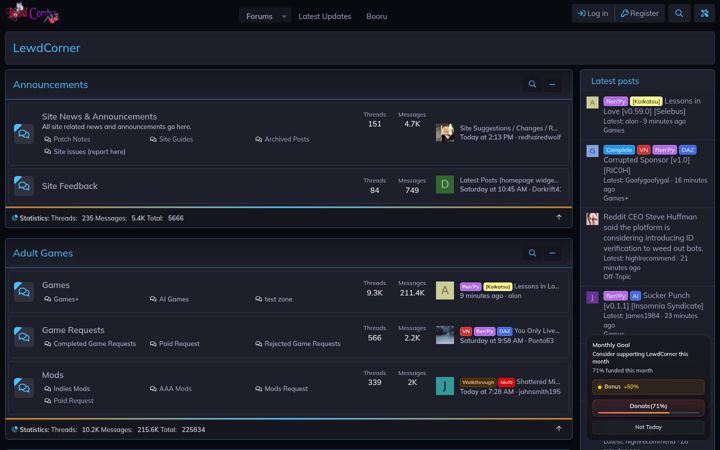Screen dimensions: 720x450
Task: Dismiss the goal with Not Today
Action: pyautogui.click(x=648, y=427)
